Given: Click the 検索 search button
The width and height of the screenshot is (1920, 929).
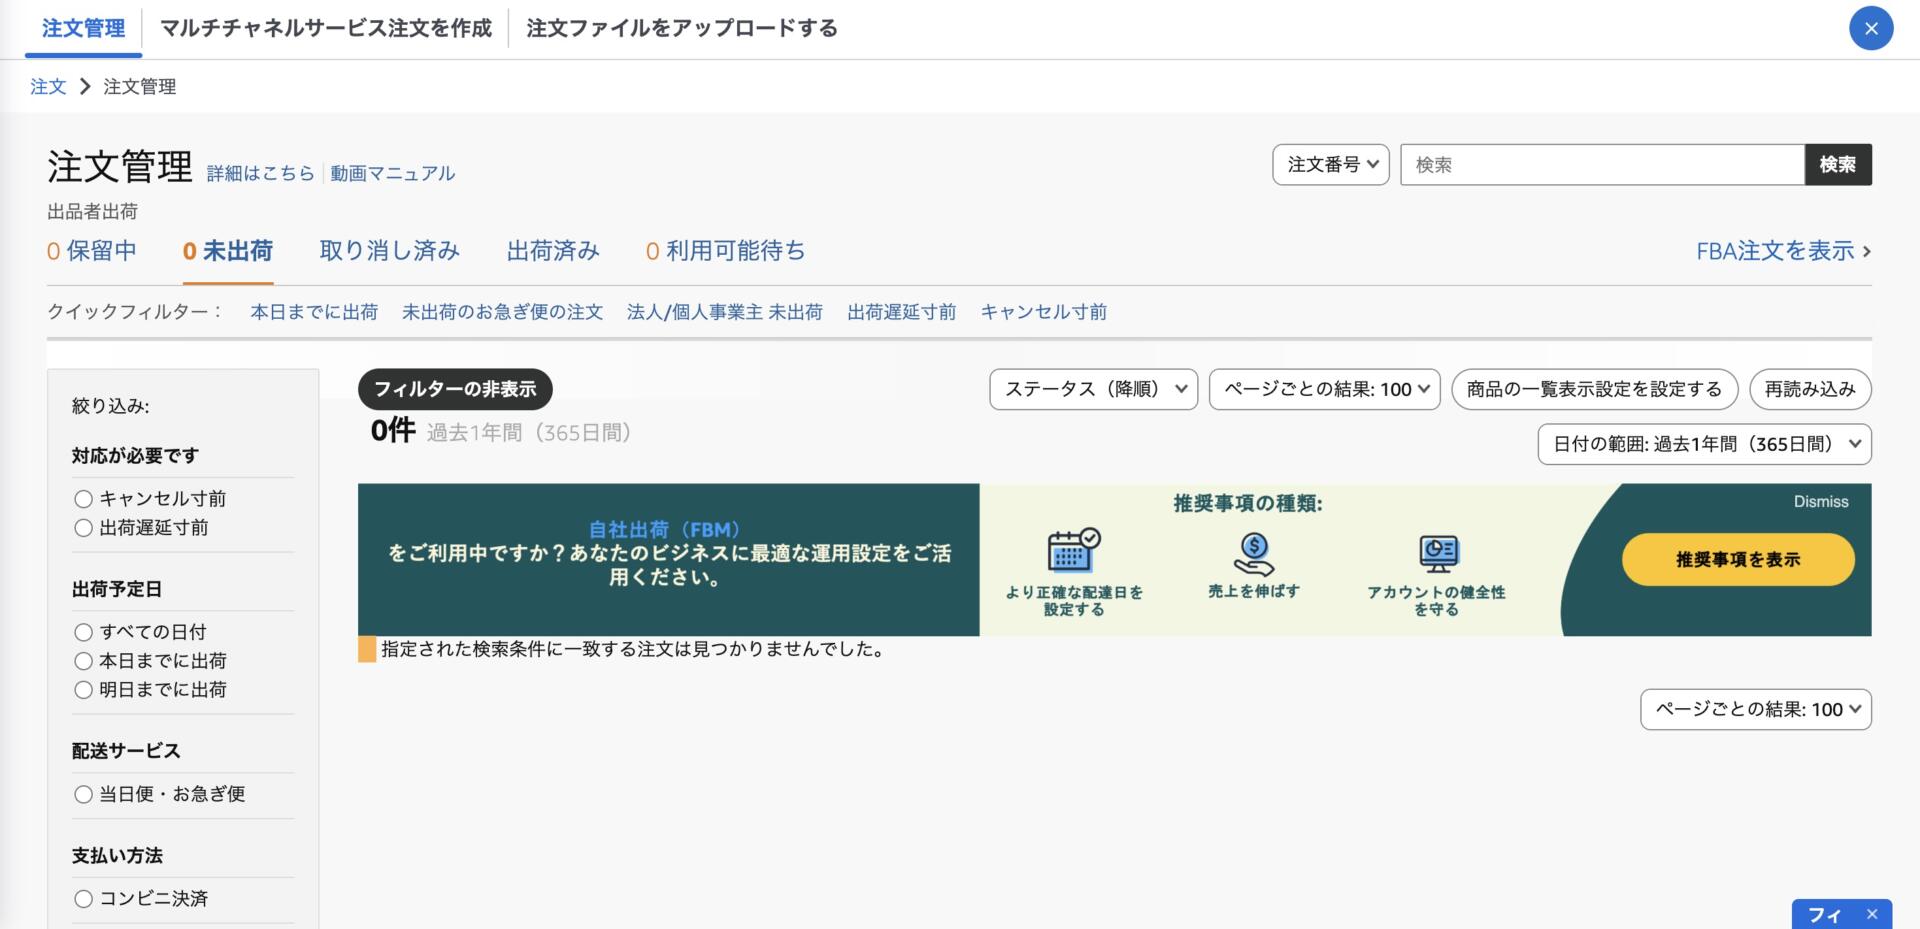Looking at the screenshot, I should click(1837, 165).
